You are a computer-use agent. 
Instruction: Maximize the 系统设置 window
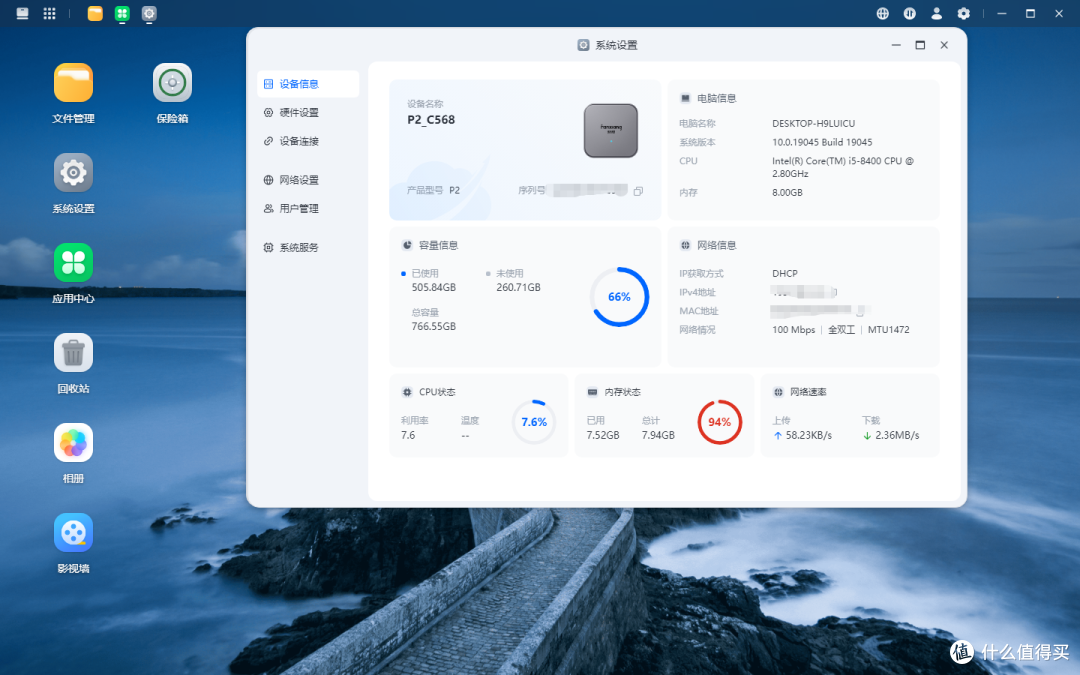(x=920, y=45)
